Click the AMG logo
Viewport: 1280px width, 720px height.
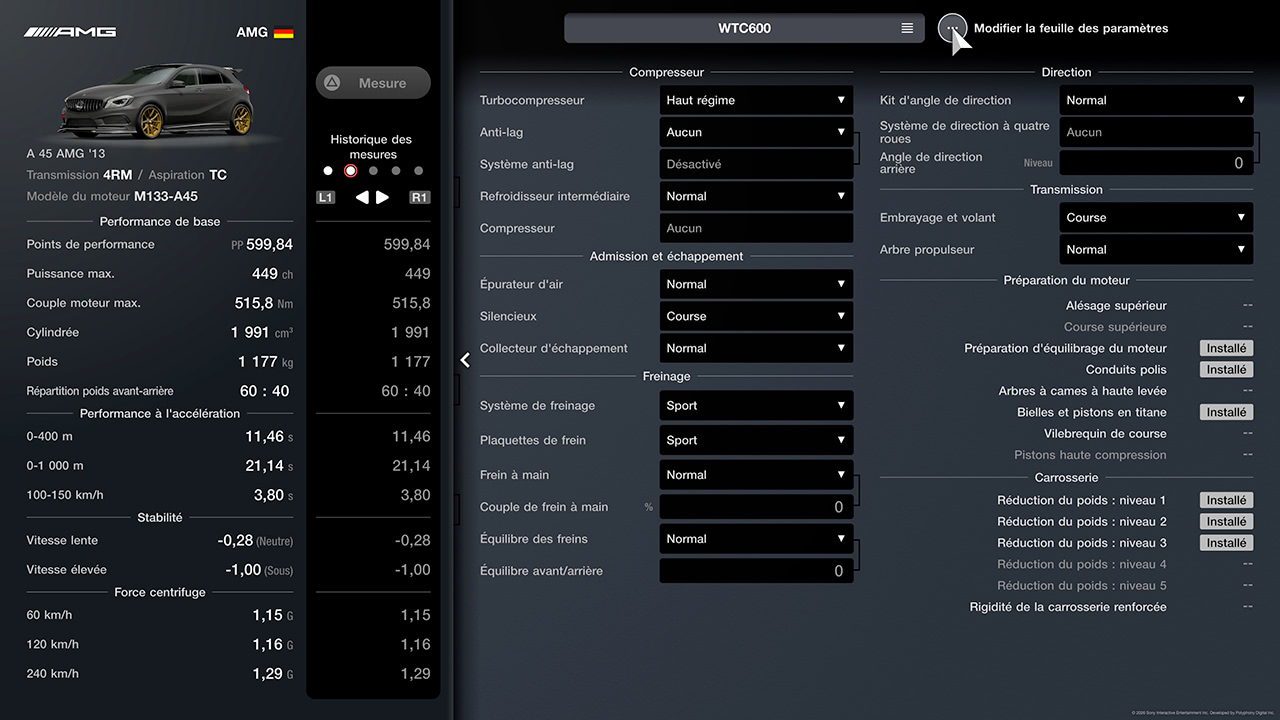tap(70, 32)
